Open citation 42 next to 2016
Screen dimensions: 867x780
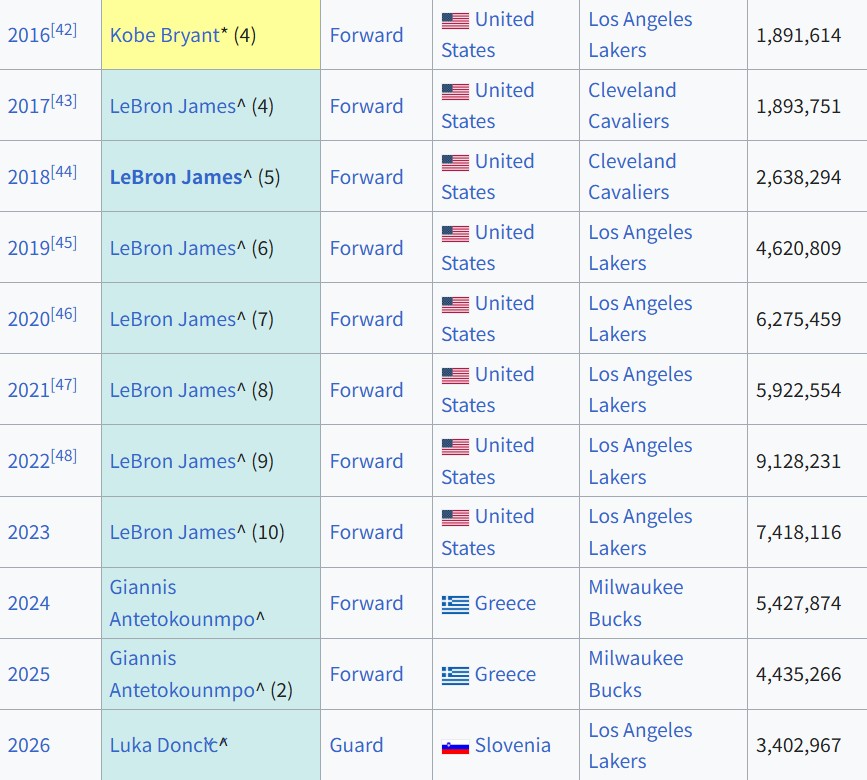64,29
